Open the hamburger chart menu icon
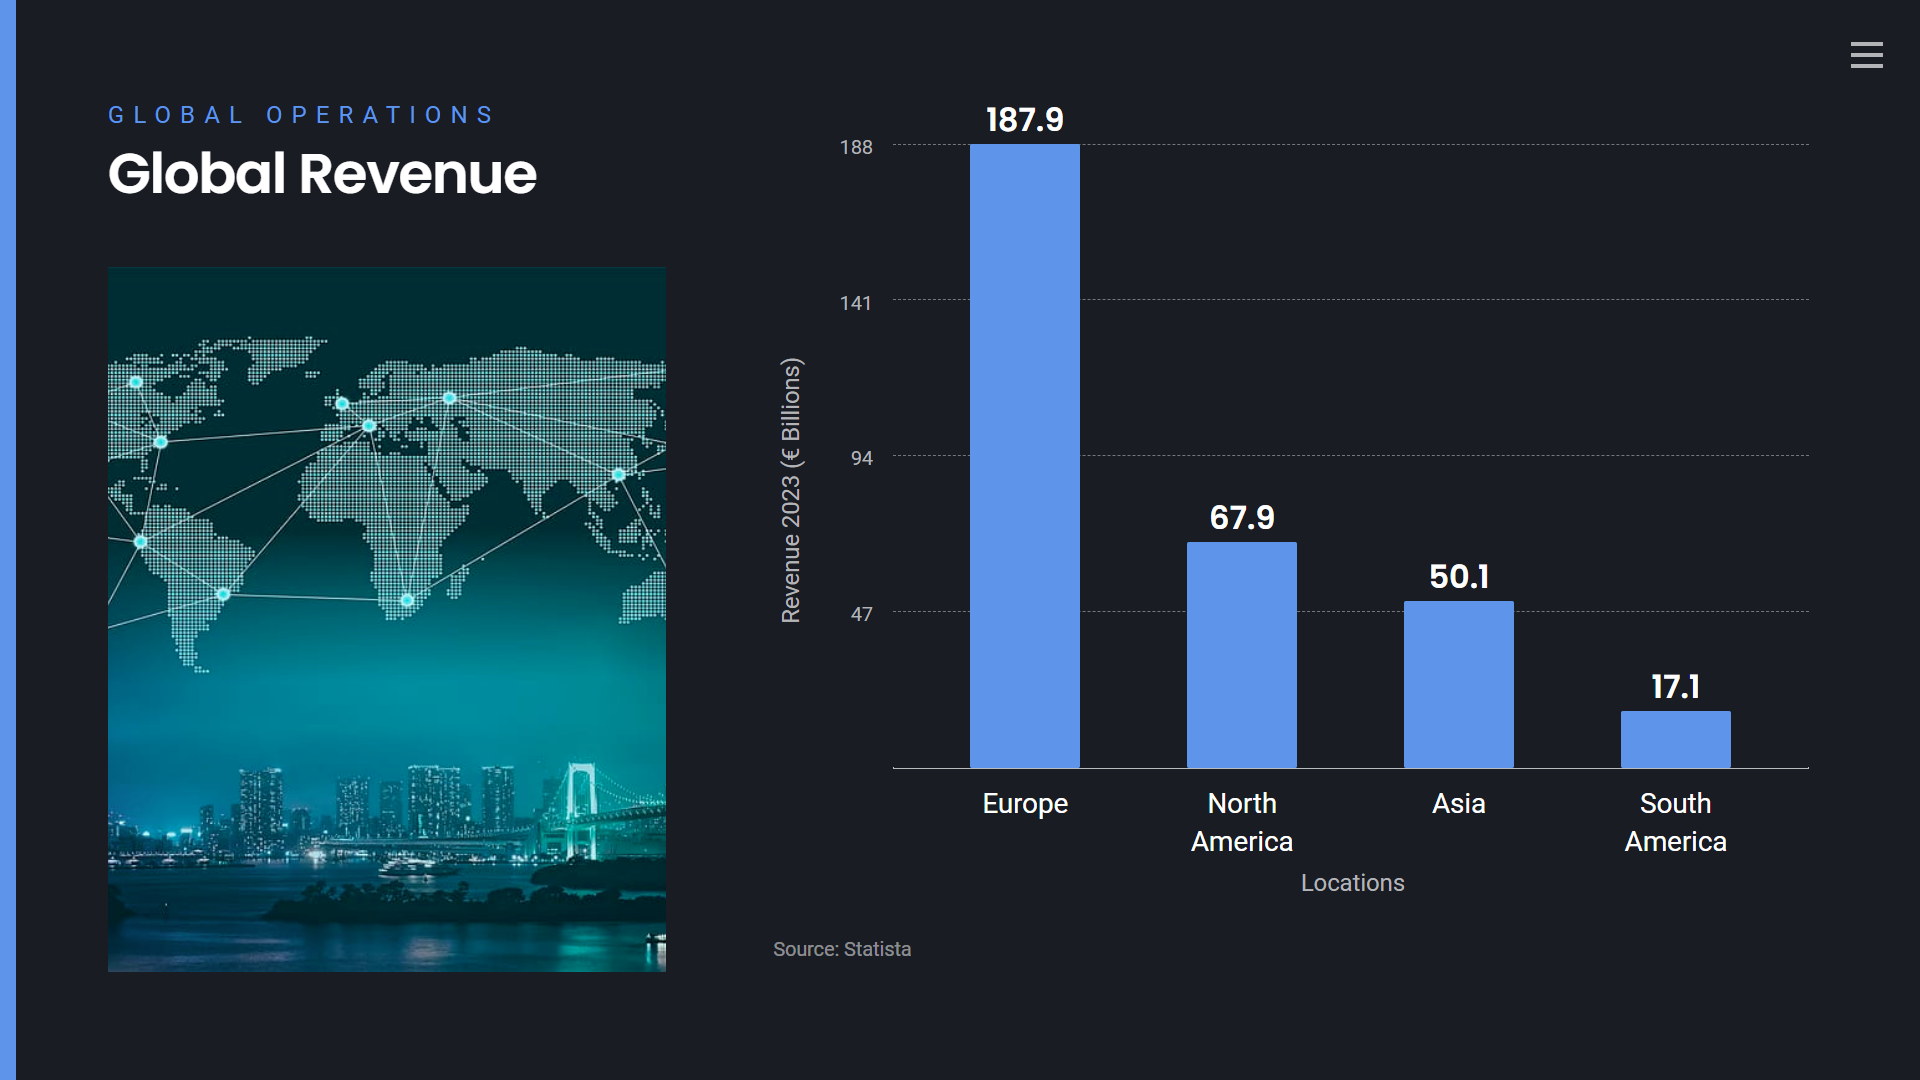Screen dimensions: 1920x1080 tap(1866, 55)
